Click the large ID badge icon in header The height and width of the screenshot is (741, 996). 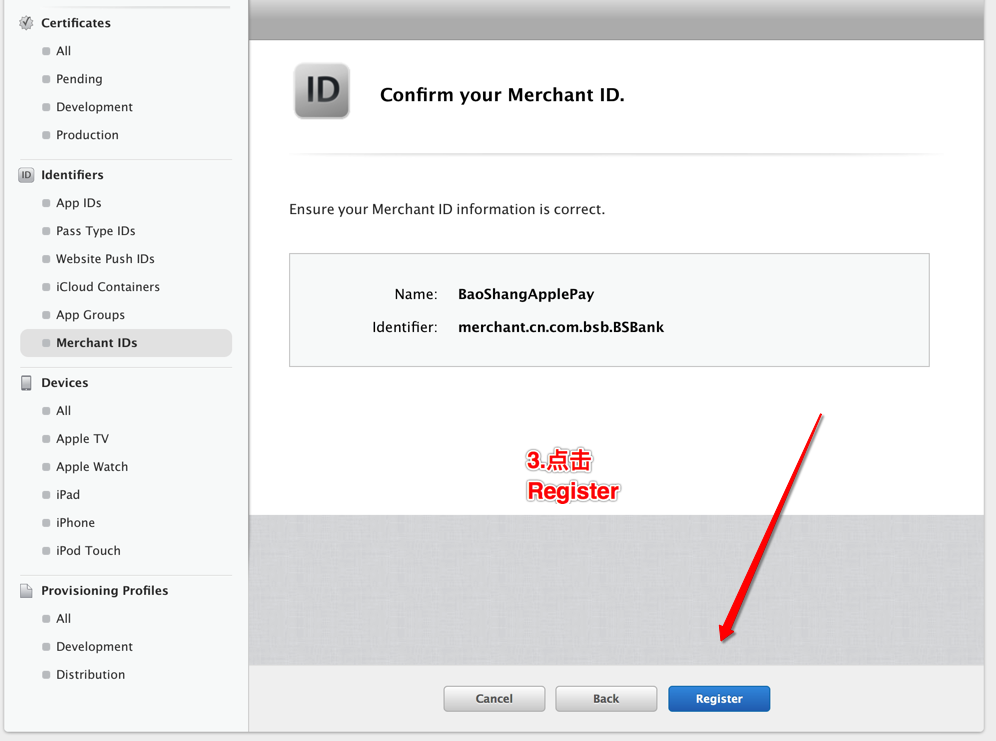pos(322,91)
